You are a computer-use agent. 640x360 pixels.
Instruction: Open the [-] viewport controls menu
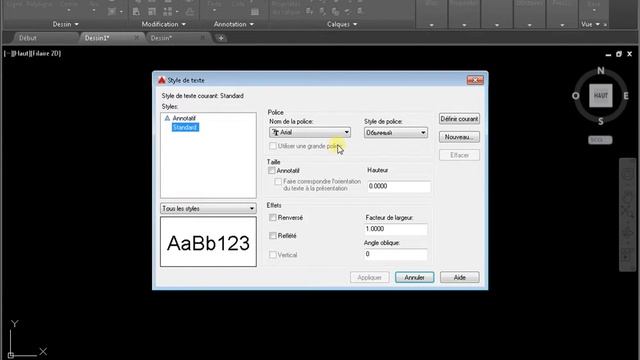[8, 53]
